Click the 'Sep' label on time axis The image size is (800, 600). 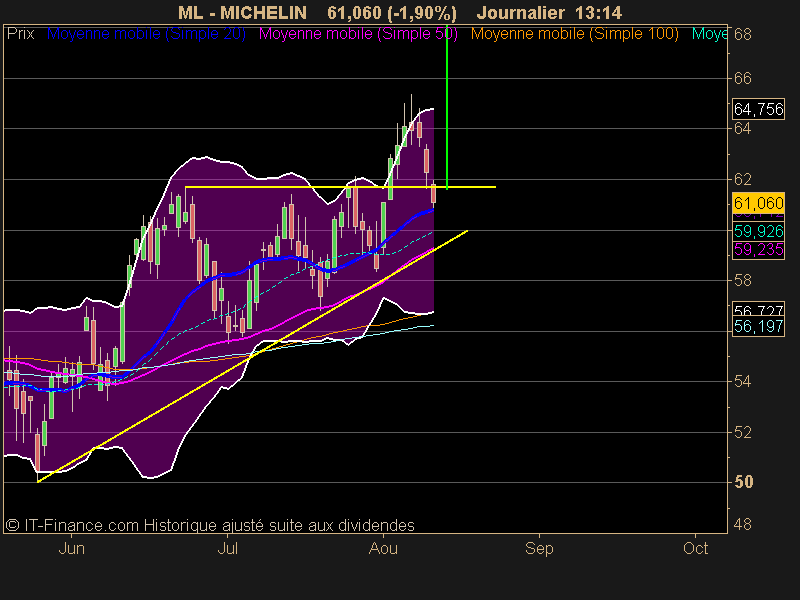point(539,548)
